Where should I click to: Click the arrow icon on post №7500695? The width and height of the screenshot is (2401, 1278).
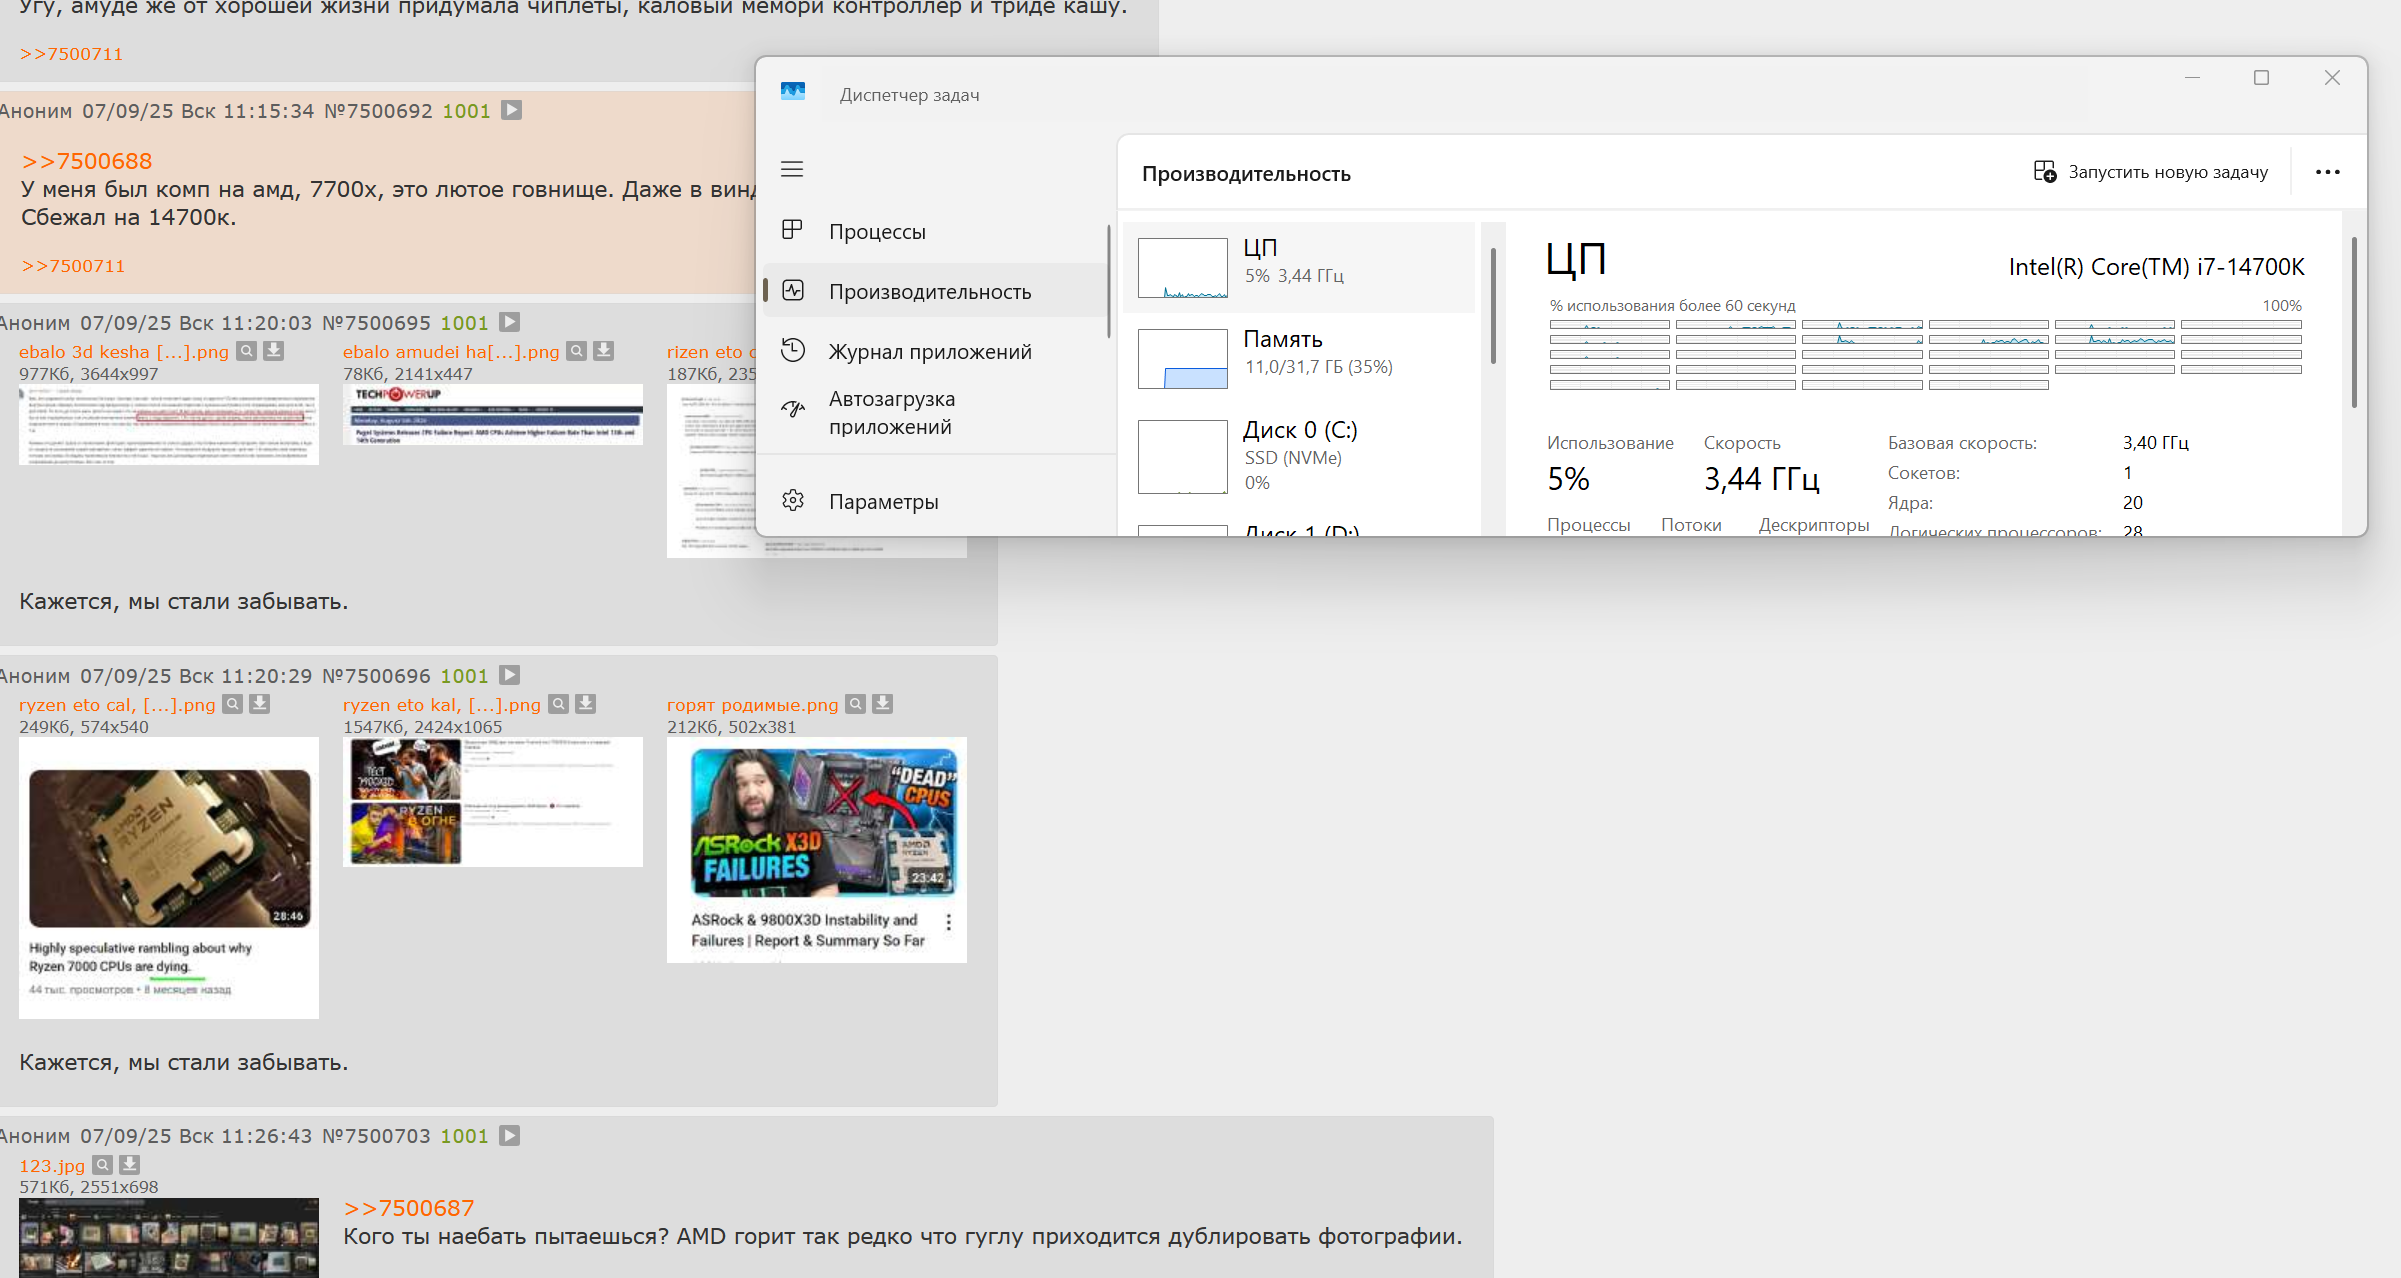click(509, 322)
